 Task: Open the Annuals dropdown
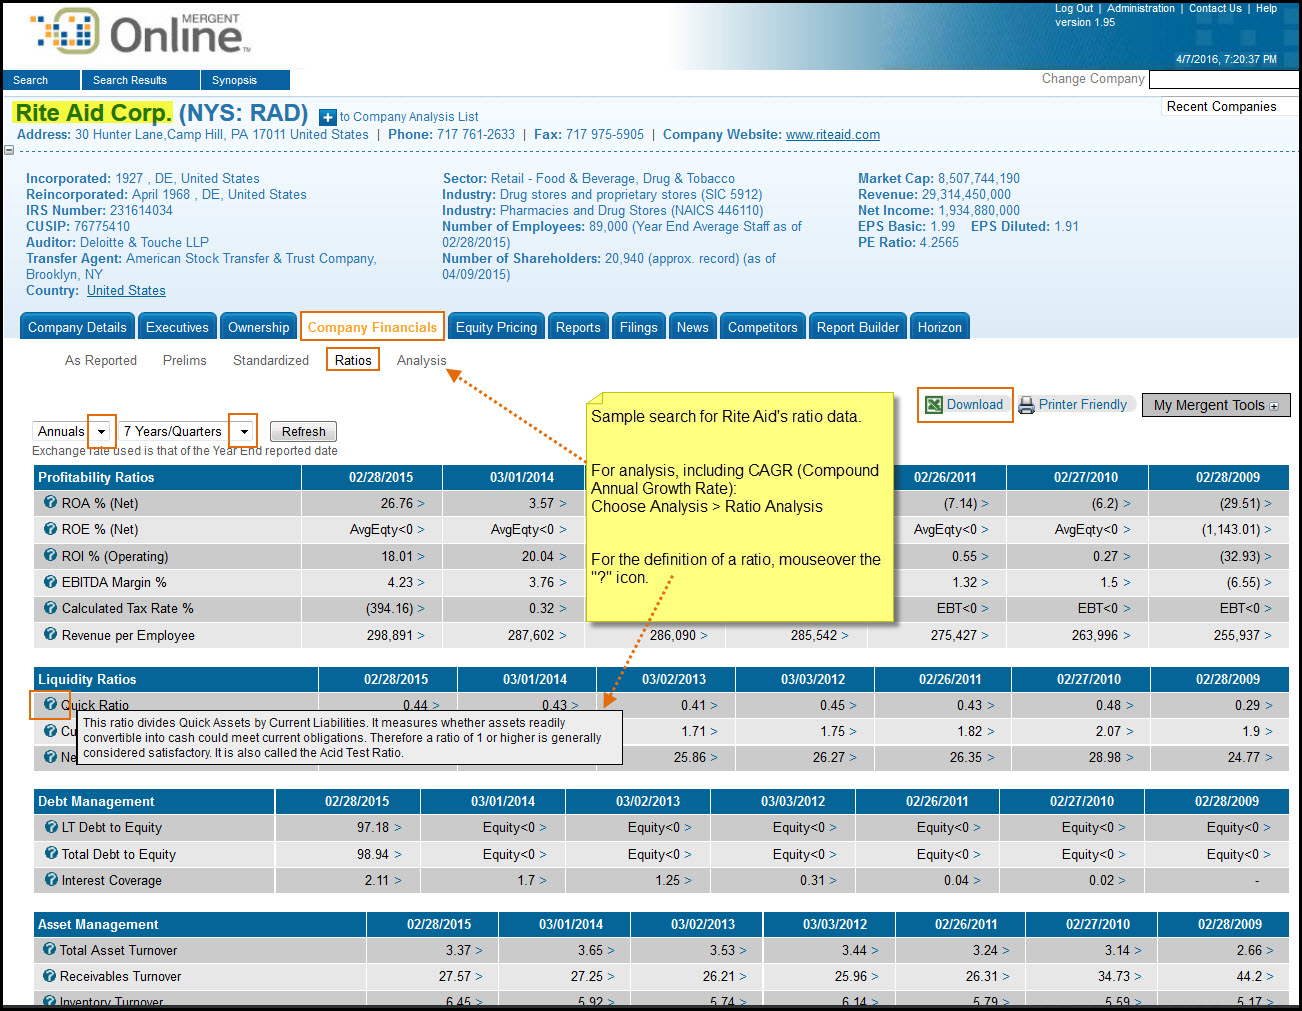101,431
